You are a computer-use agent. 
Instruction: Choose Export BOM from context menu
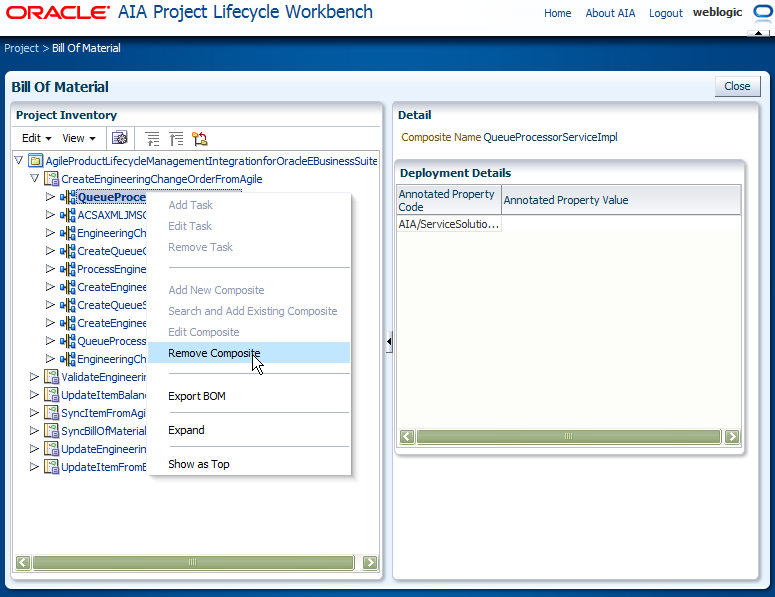coord(249,396)
